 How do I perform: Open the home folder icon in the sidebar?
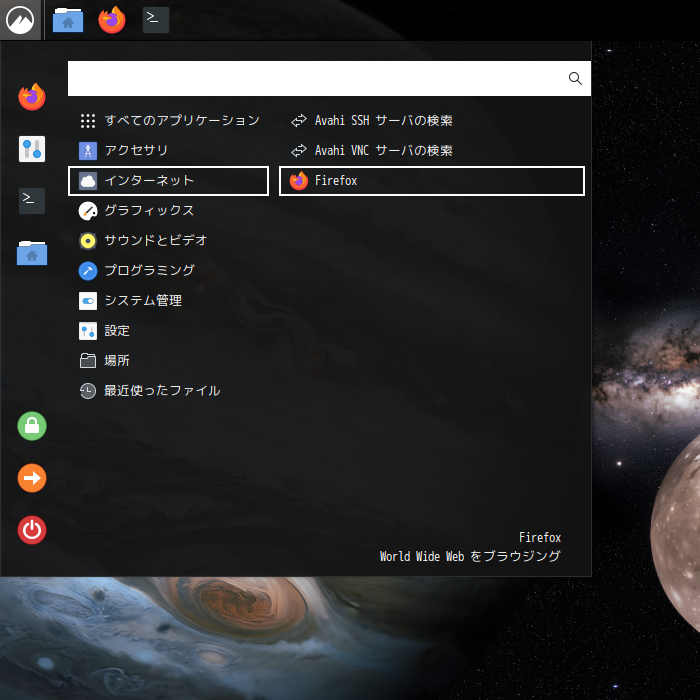(32, 253)
